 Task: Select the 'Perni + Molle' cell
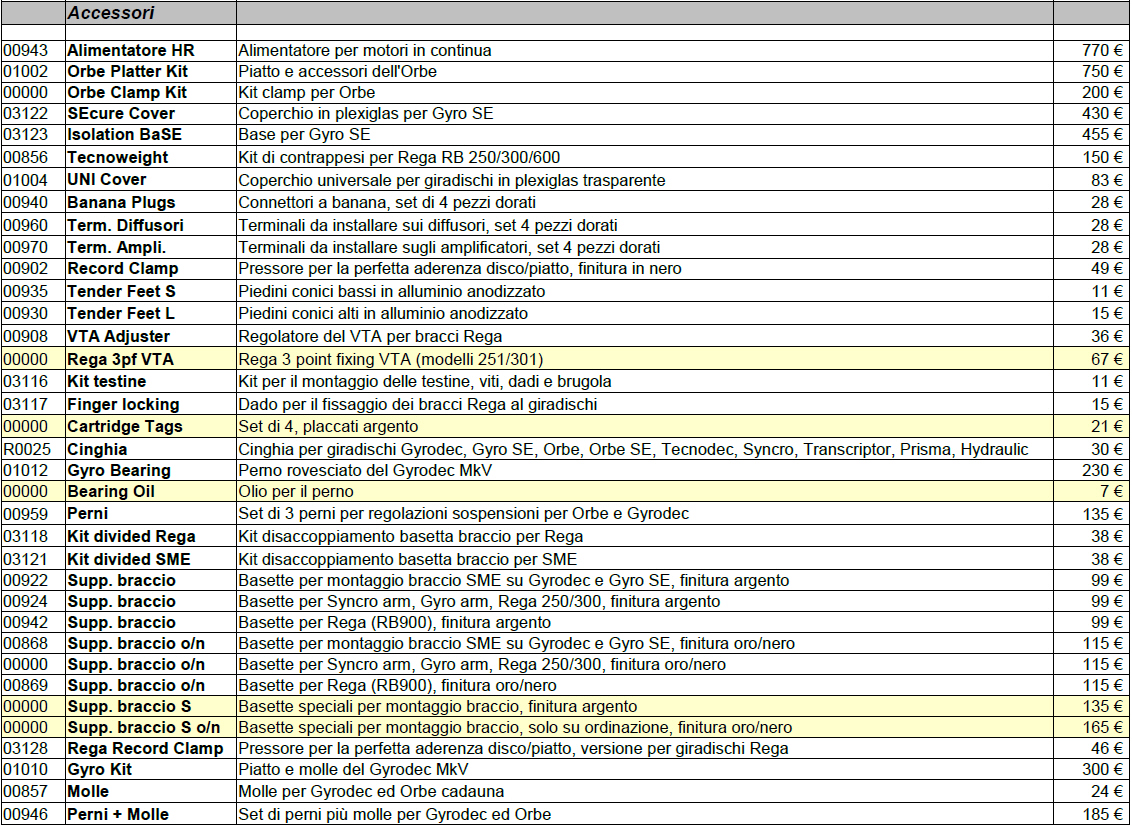[x=151, y=814]
